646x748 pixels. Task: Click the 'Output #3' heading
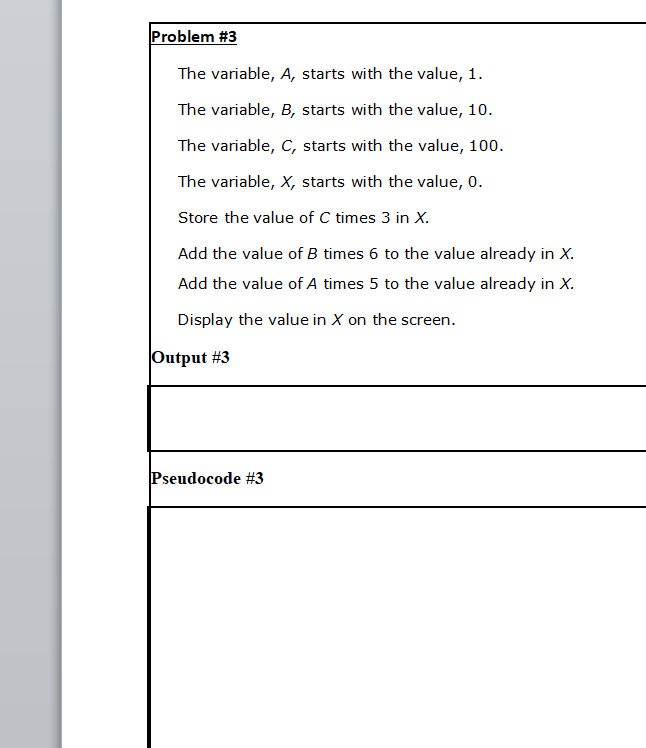coord(190,357)
